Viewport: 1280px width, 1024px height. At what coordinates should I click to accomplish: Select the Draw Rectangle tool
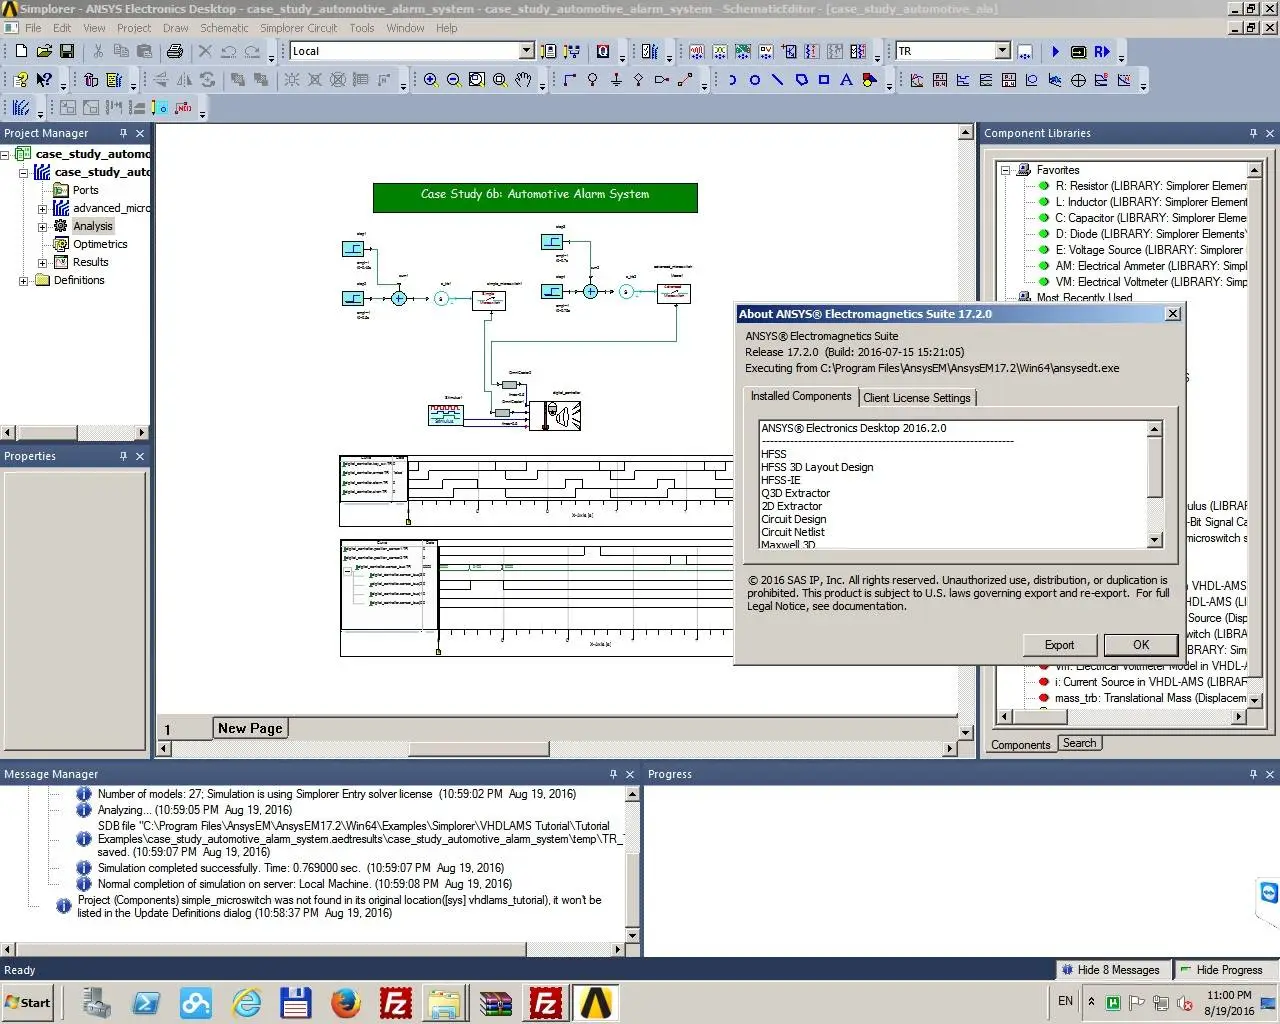pos(824,80)
